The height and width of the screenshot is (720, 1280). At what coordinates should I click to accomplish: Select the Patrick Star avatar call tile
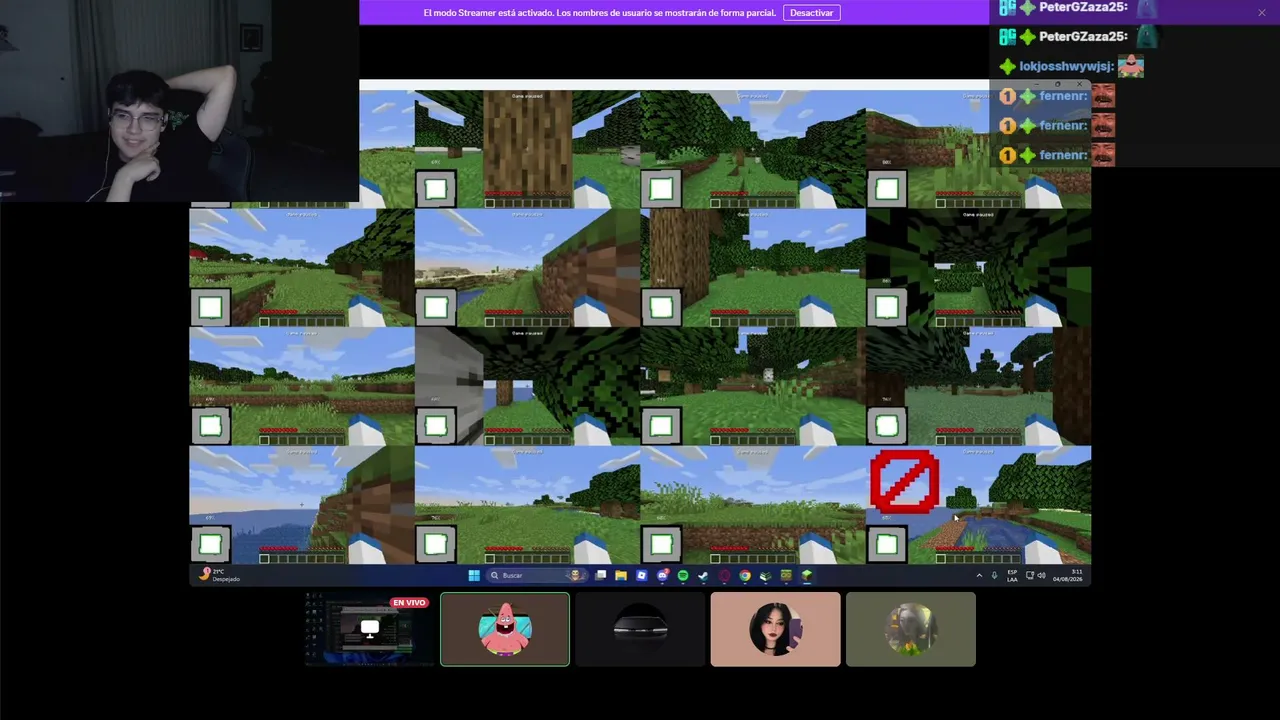[x=505, y=629]
